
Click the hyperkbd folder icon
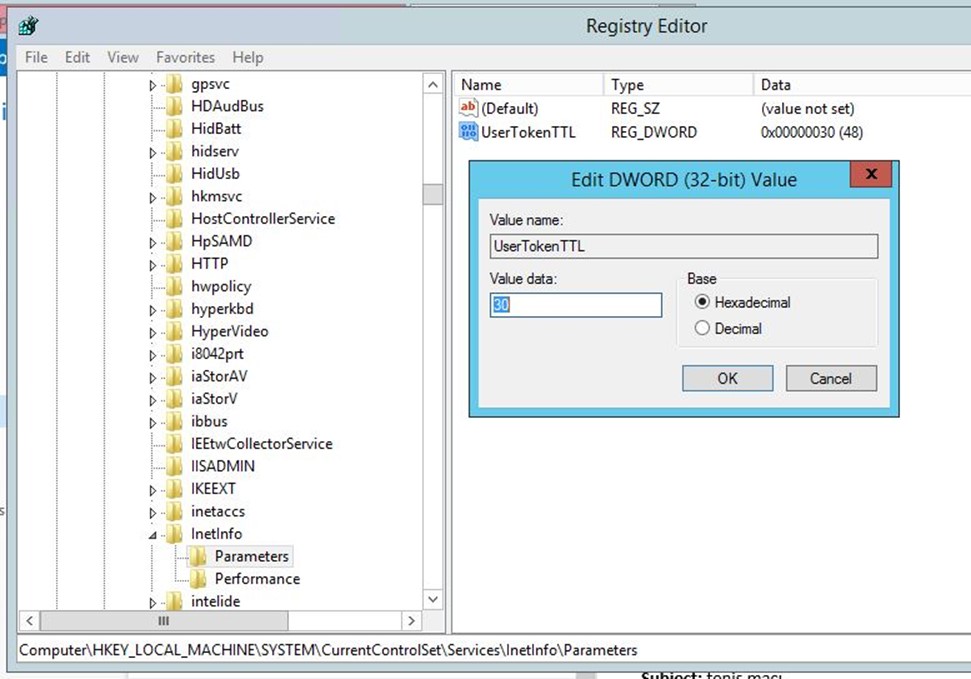pyautogui.click(x=175, y=309)
